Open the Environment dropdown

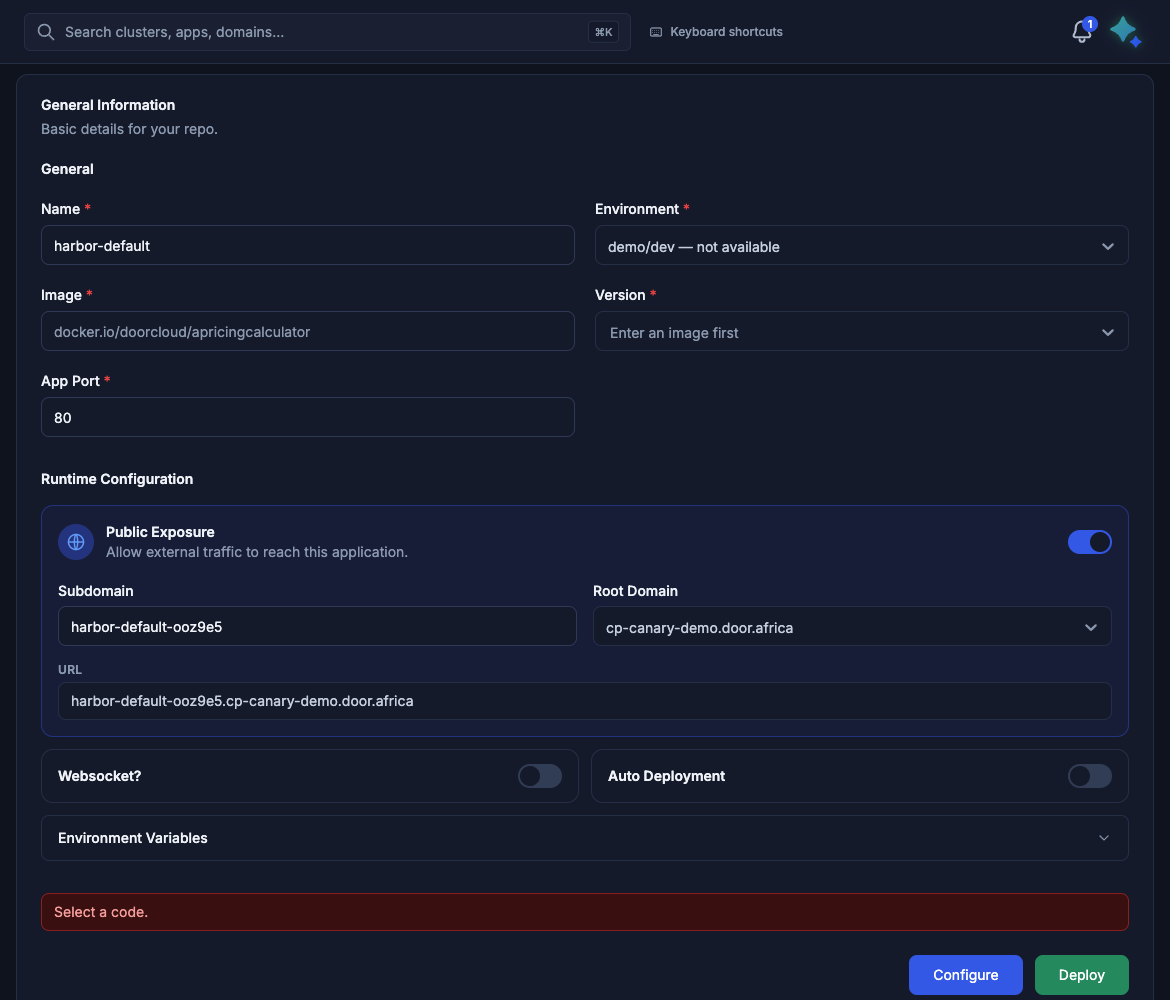(861, 246)
